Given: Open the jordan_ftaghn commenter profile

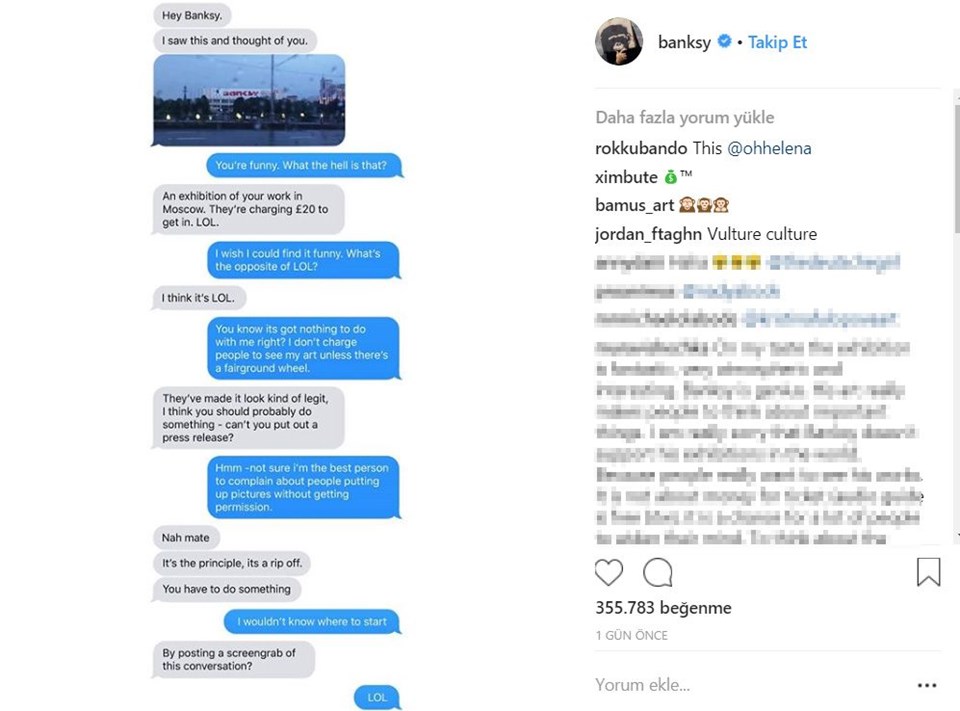Looking at the screenshot, I should [x=648, y=234].
